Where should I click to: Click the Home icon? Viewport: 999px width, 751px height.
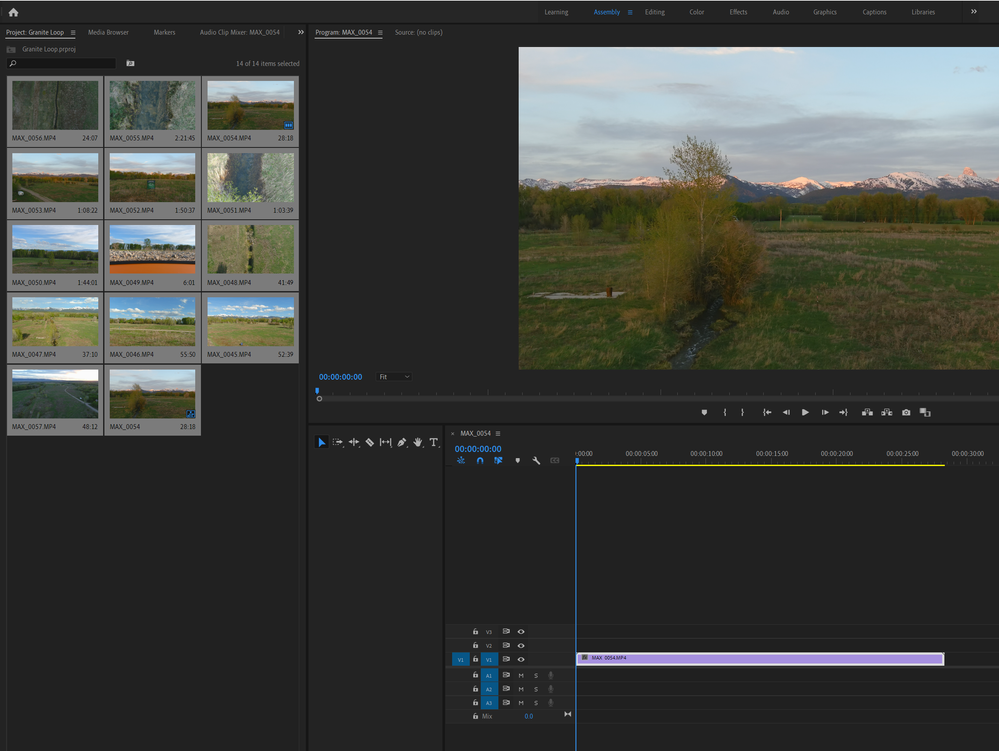(13, 12)
